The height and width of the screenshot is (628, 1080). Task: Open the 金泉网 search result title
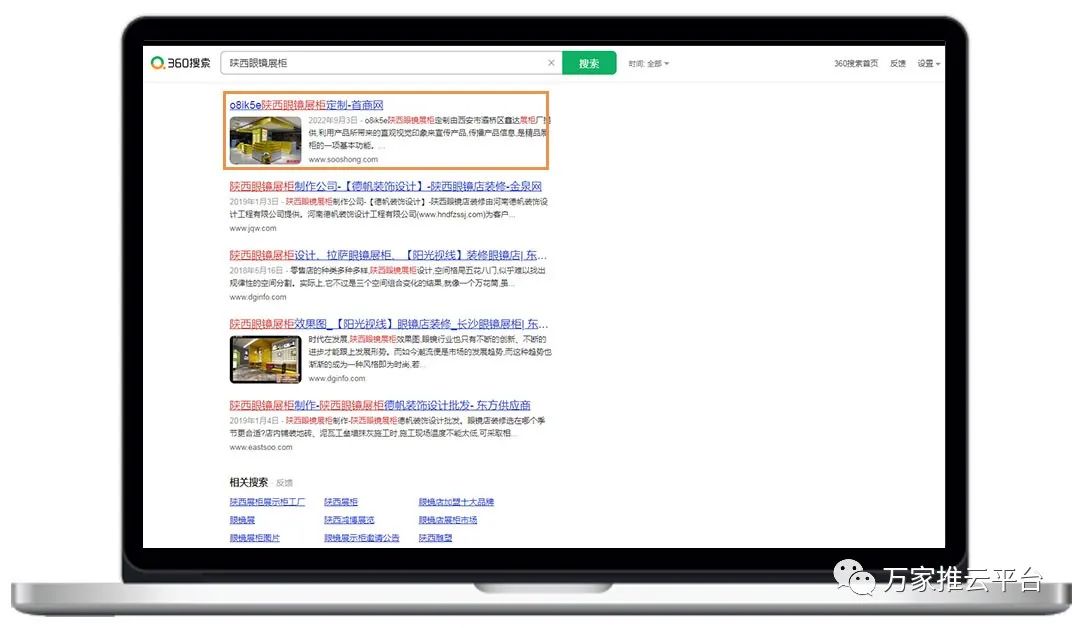click(x=385, y=186)
